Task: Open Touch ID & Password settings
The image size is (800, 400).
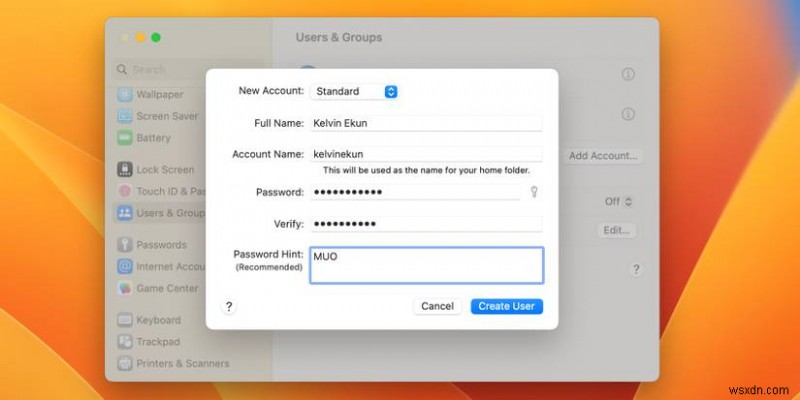Action: coord(160,191)
